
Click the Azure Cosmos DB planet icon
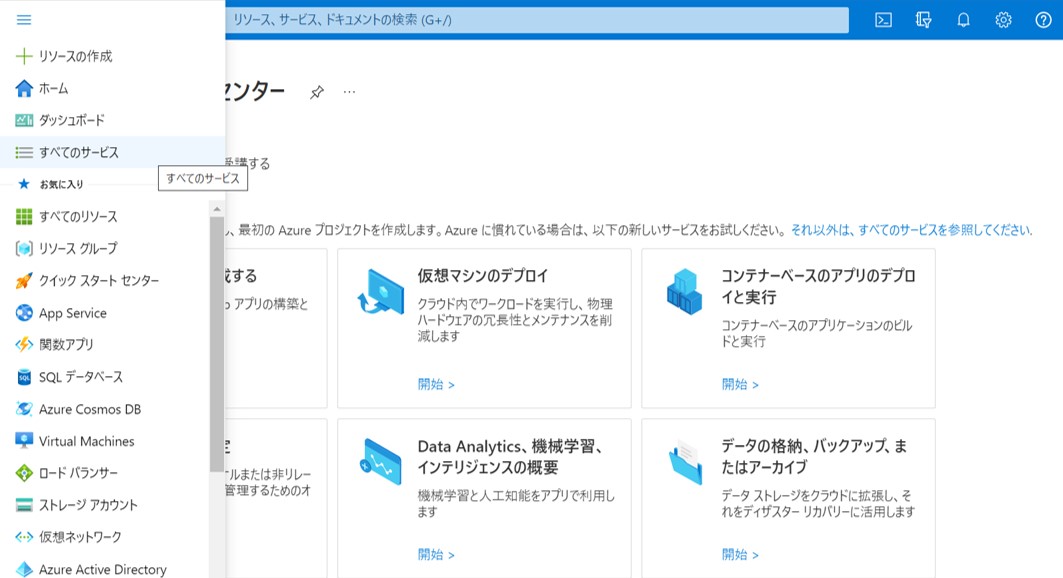pyautogui.click(x=24, y=409)
